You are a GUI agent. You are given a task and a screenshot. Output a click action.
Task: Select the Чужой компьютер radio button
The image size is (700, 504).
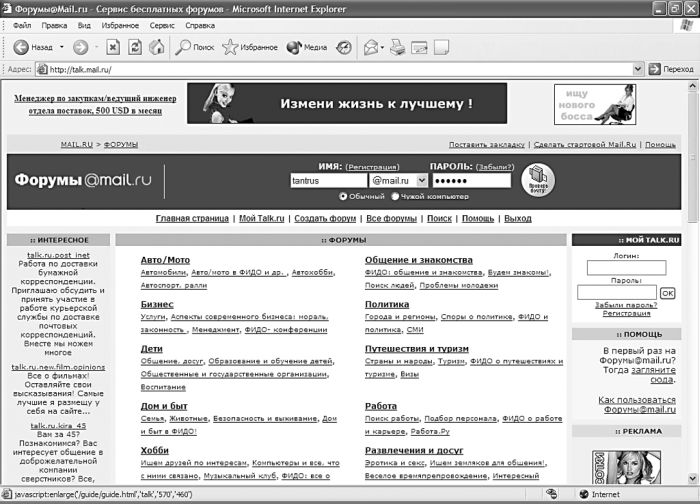coord(395,196)
